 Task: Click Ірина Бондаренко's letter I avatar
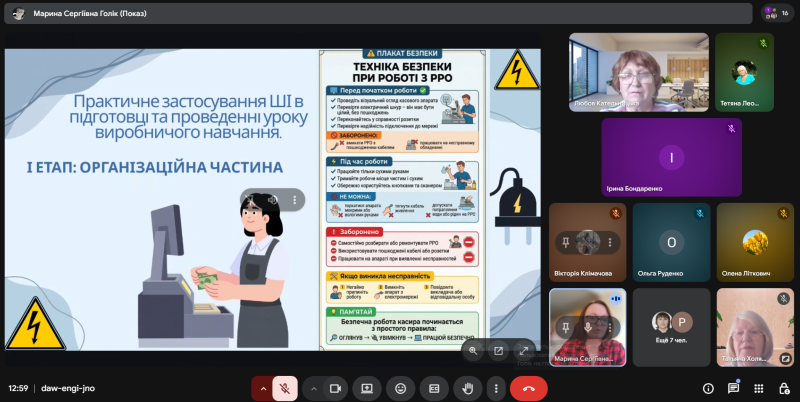[x=671, y=158]
